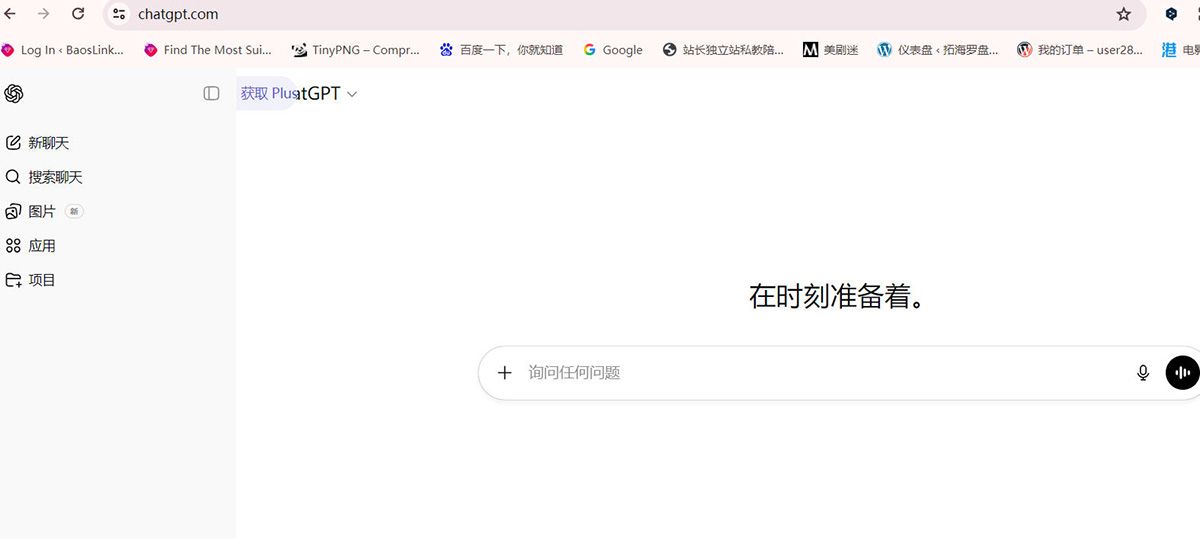Click the chatgpt.com address bar URL
Image resolution: width=1200 pixels, height=539 pixels.
click(178, 14)
